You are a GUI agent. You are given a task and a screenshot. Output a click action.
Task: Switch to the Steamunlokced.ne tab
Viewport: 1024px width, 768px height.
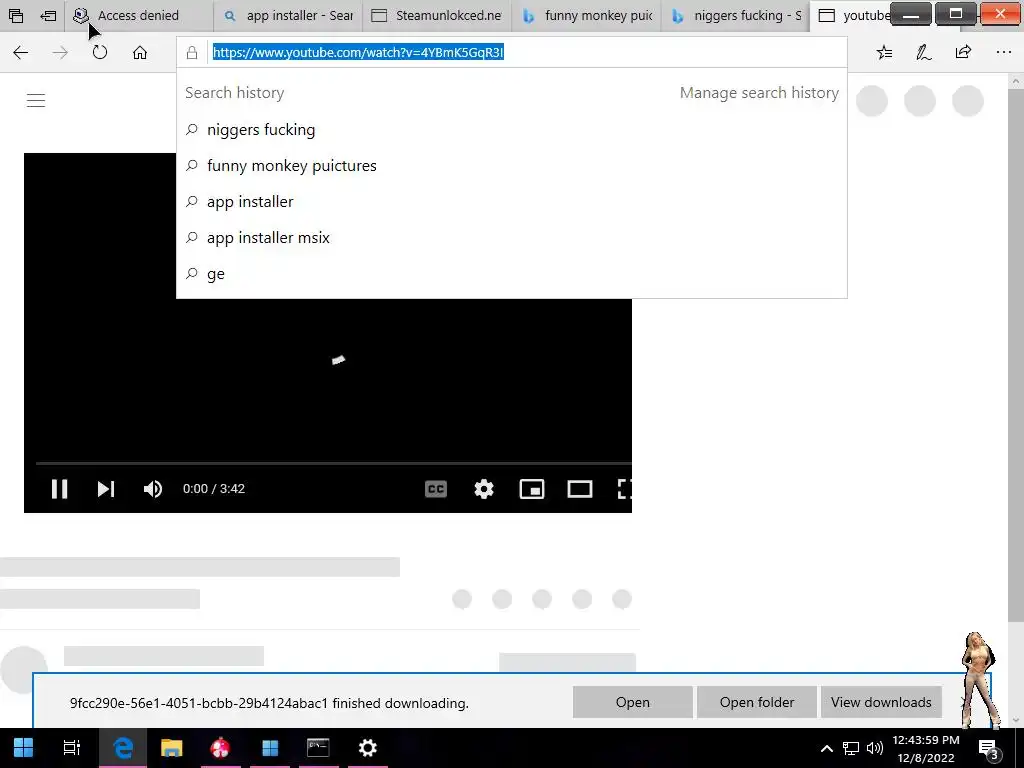[x=436, y=15]
